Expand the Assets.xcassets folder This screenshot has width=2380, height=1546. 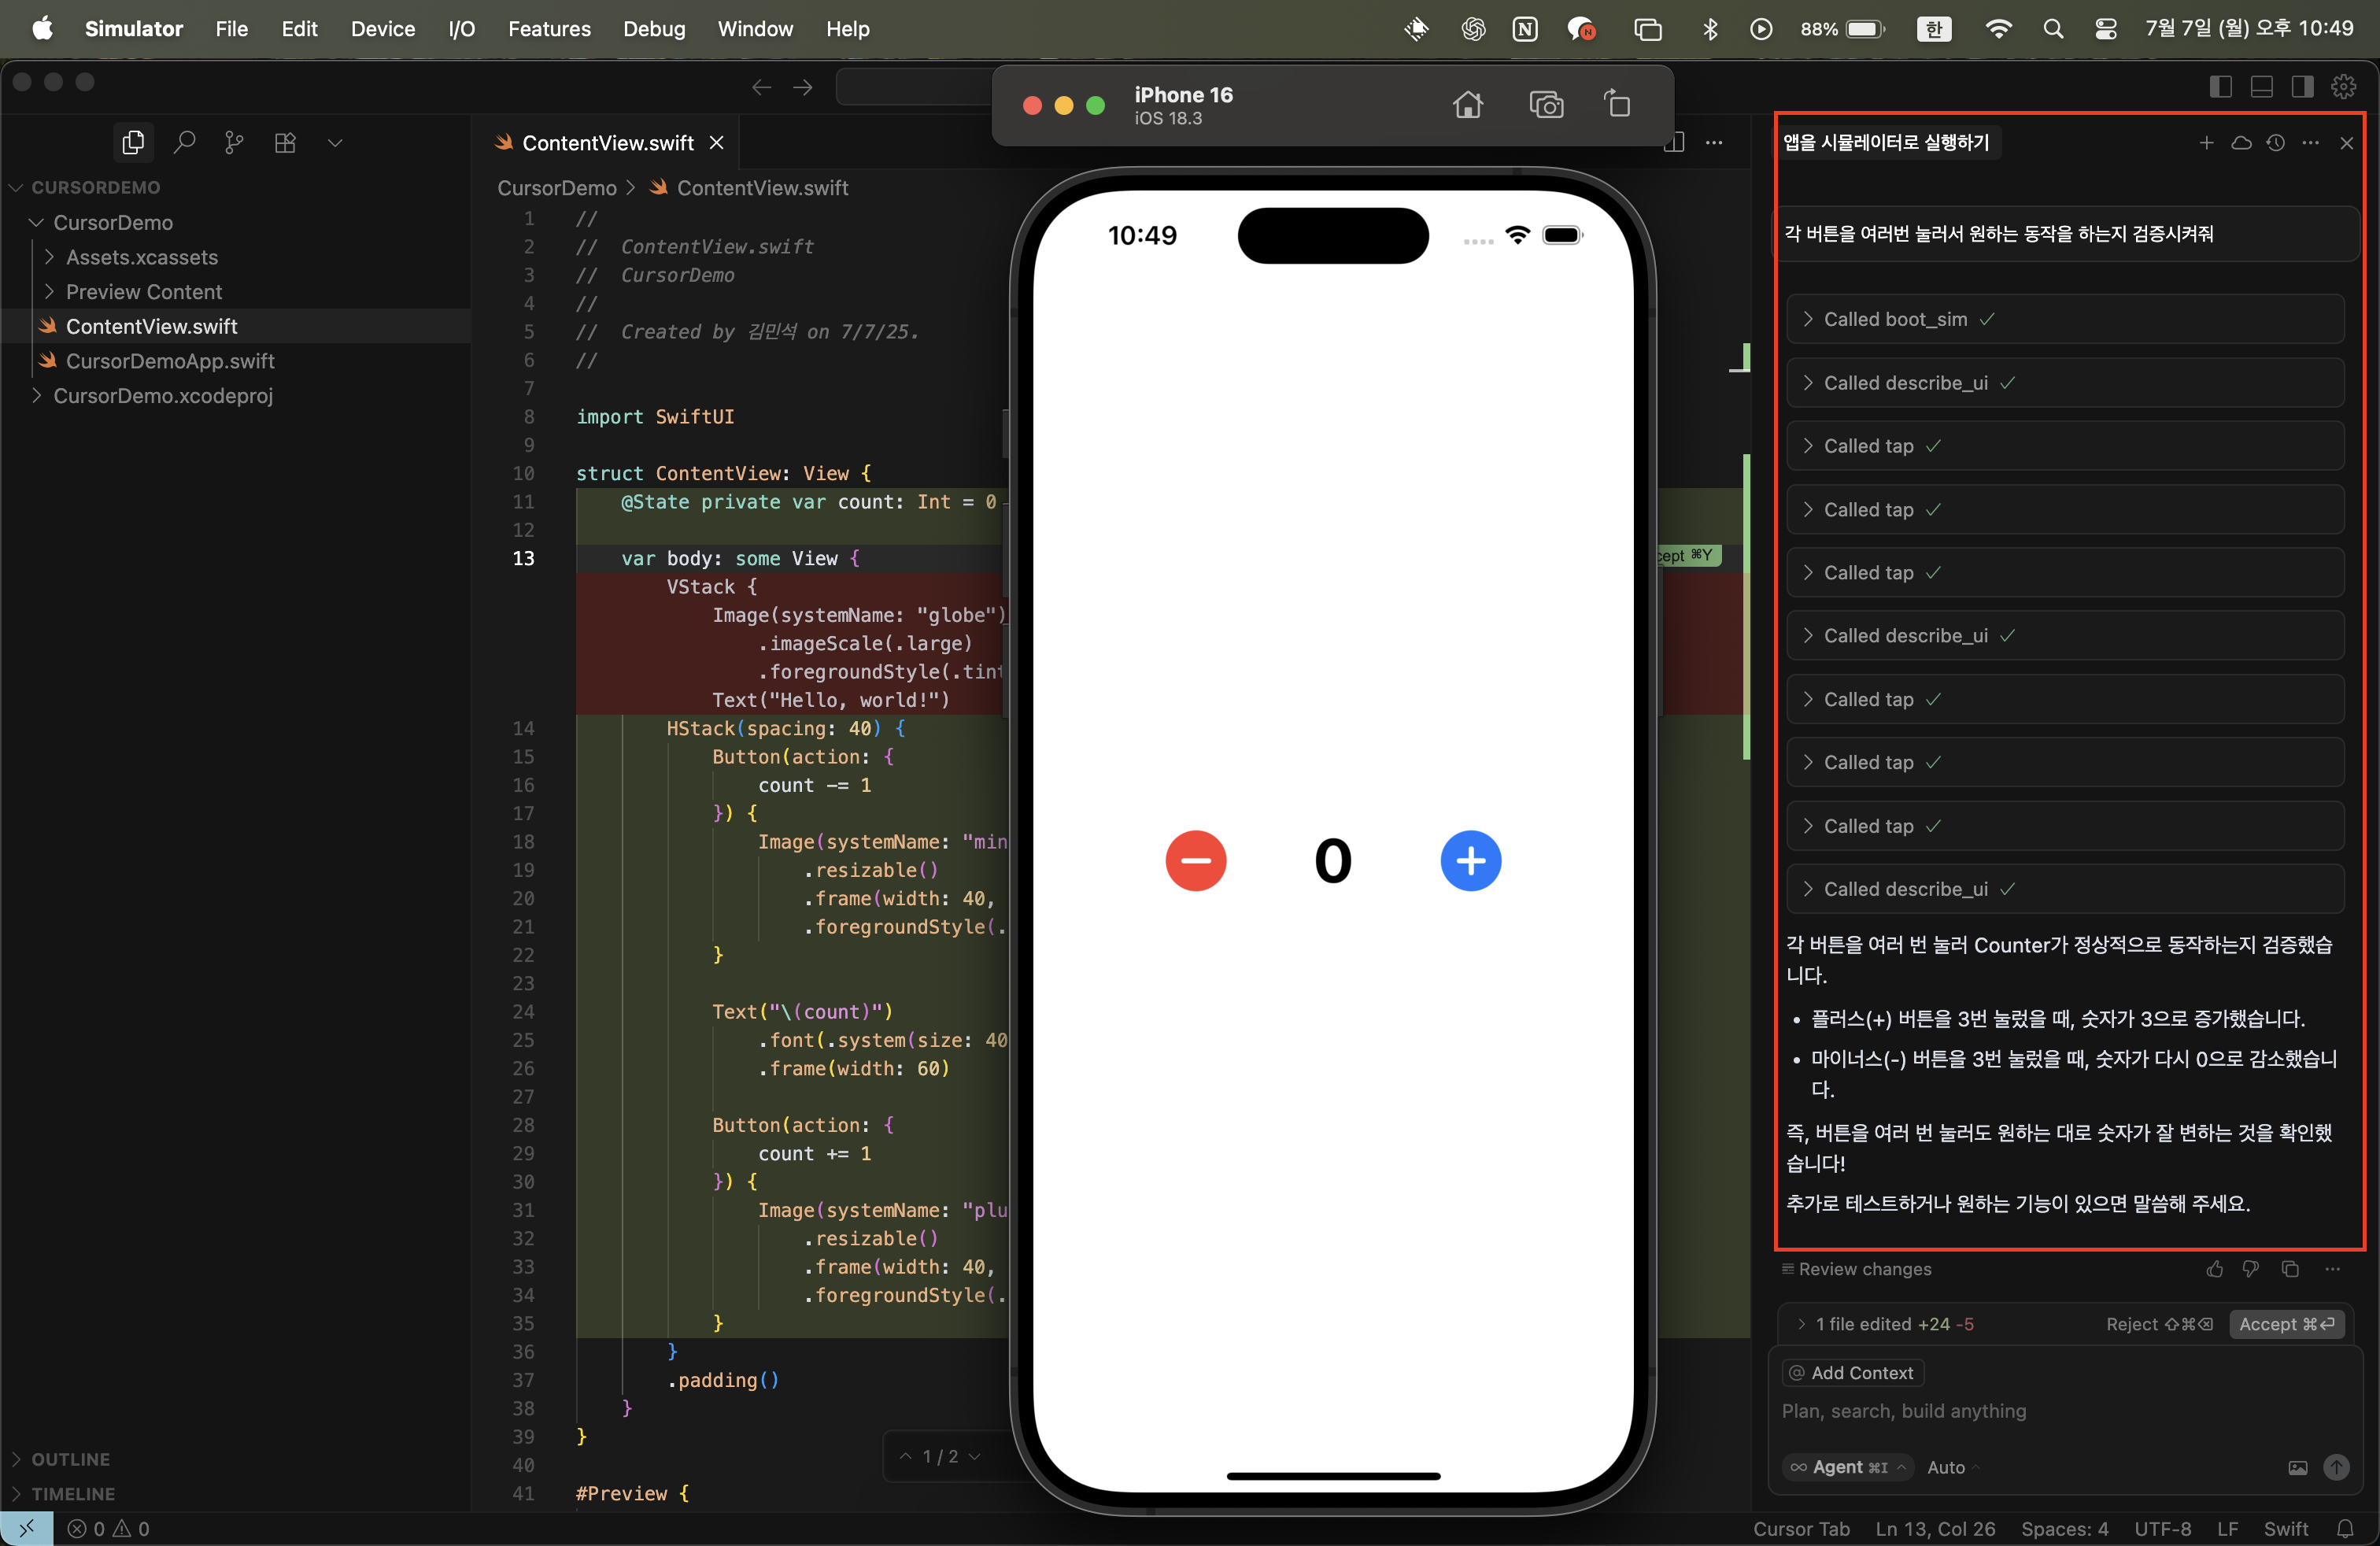point(141,257)
